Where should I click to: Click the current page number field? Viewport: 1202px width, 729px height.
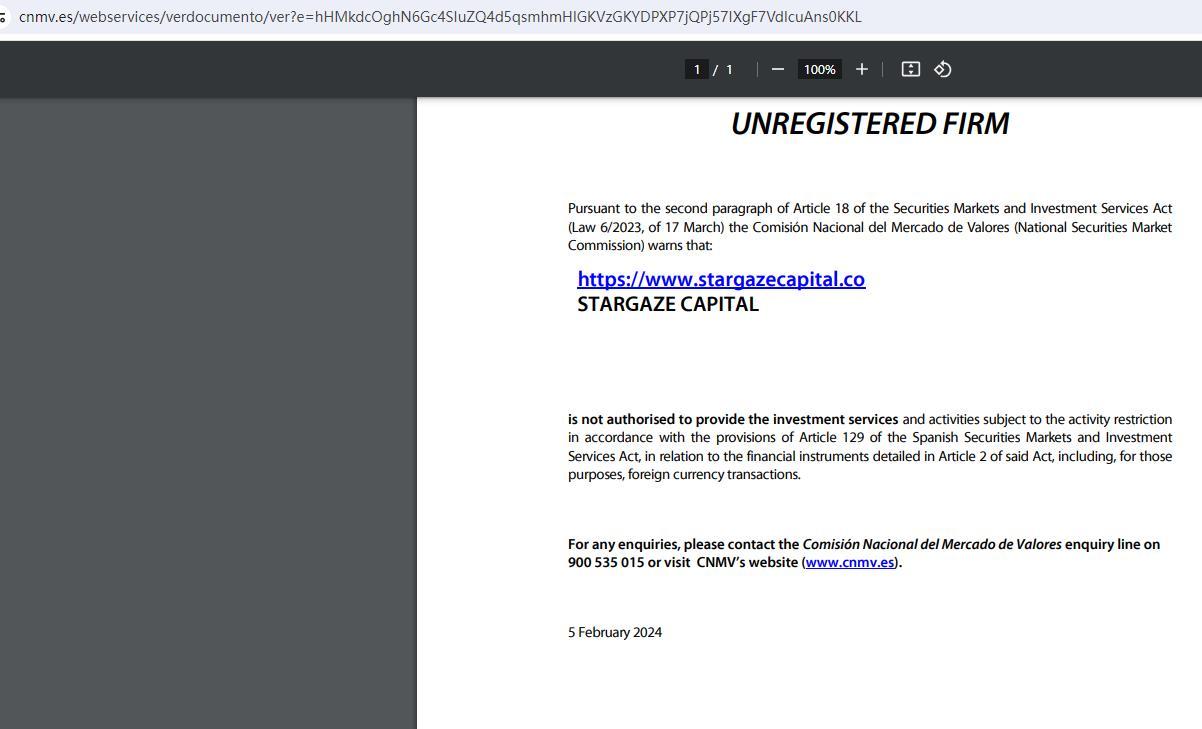[x=696, y=69]
